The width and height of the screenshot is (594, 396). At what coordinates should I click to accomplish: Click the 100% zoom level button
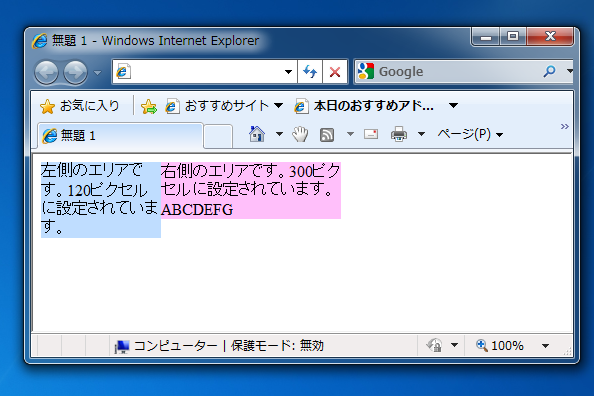tap(500, 346)
